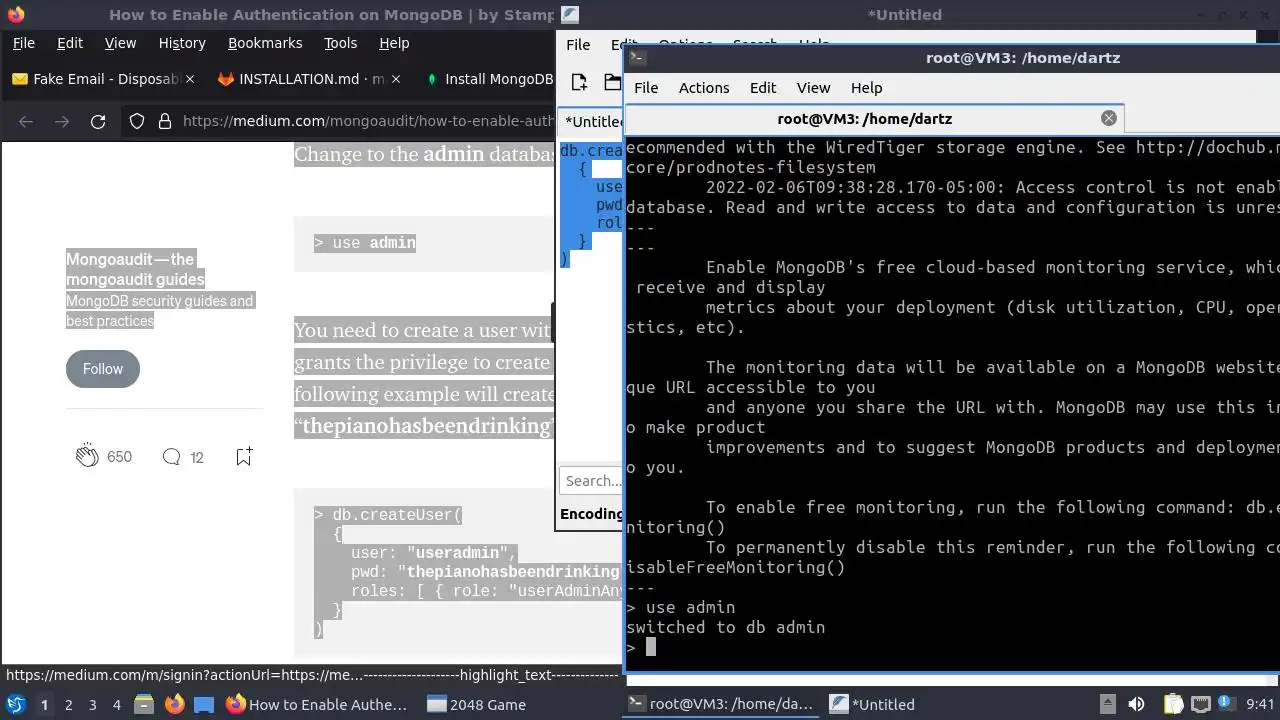1280x720 pixels.
Task: Focus Firefox window from taskbar
Action: (x=317, y=704)
